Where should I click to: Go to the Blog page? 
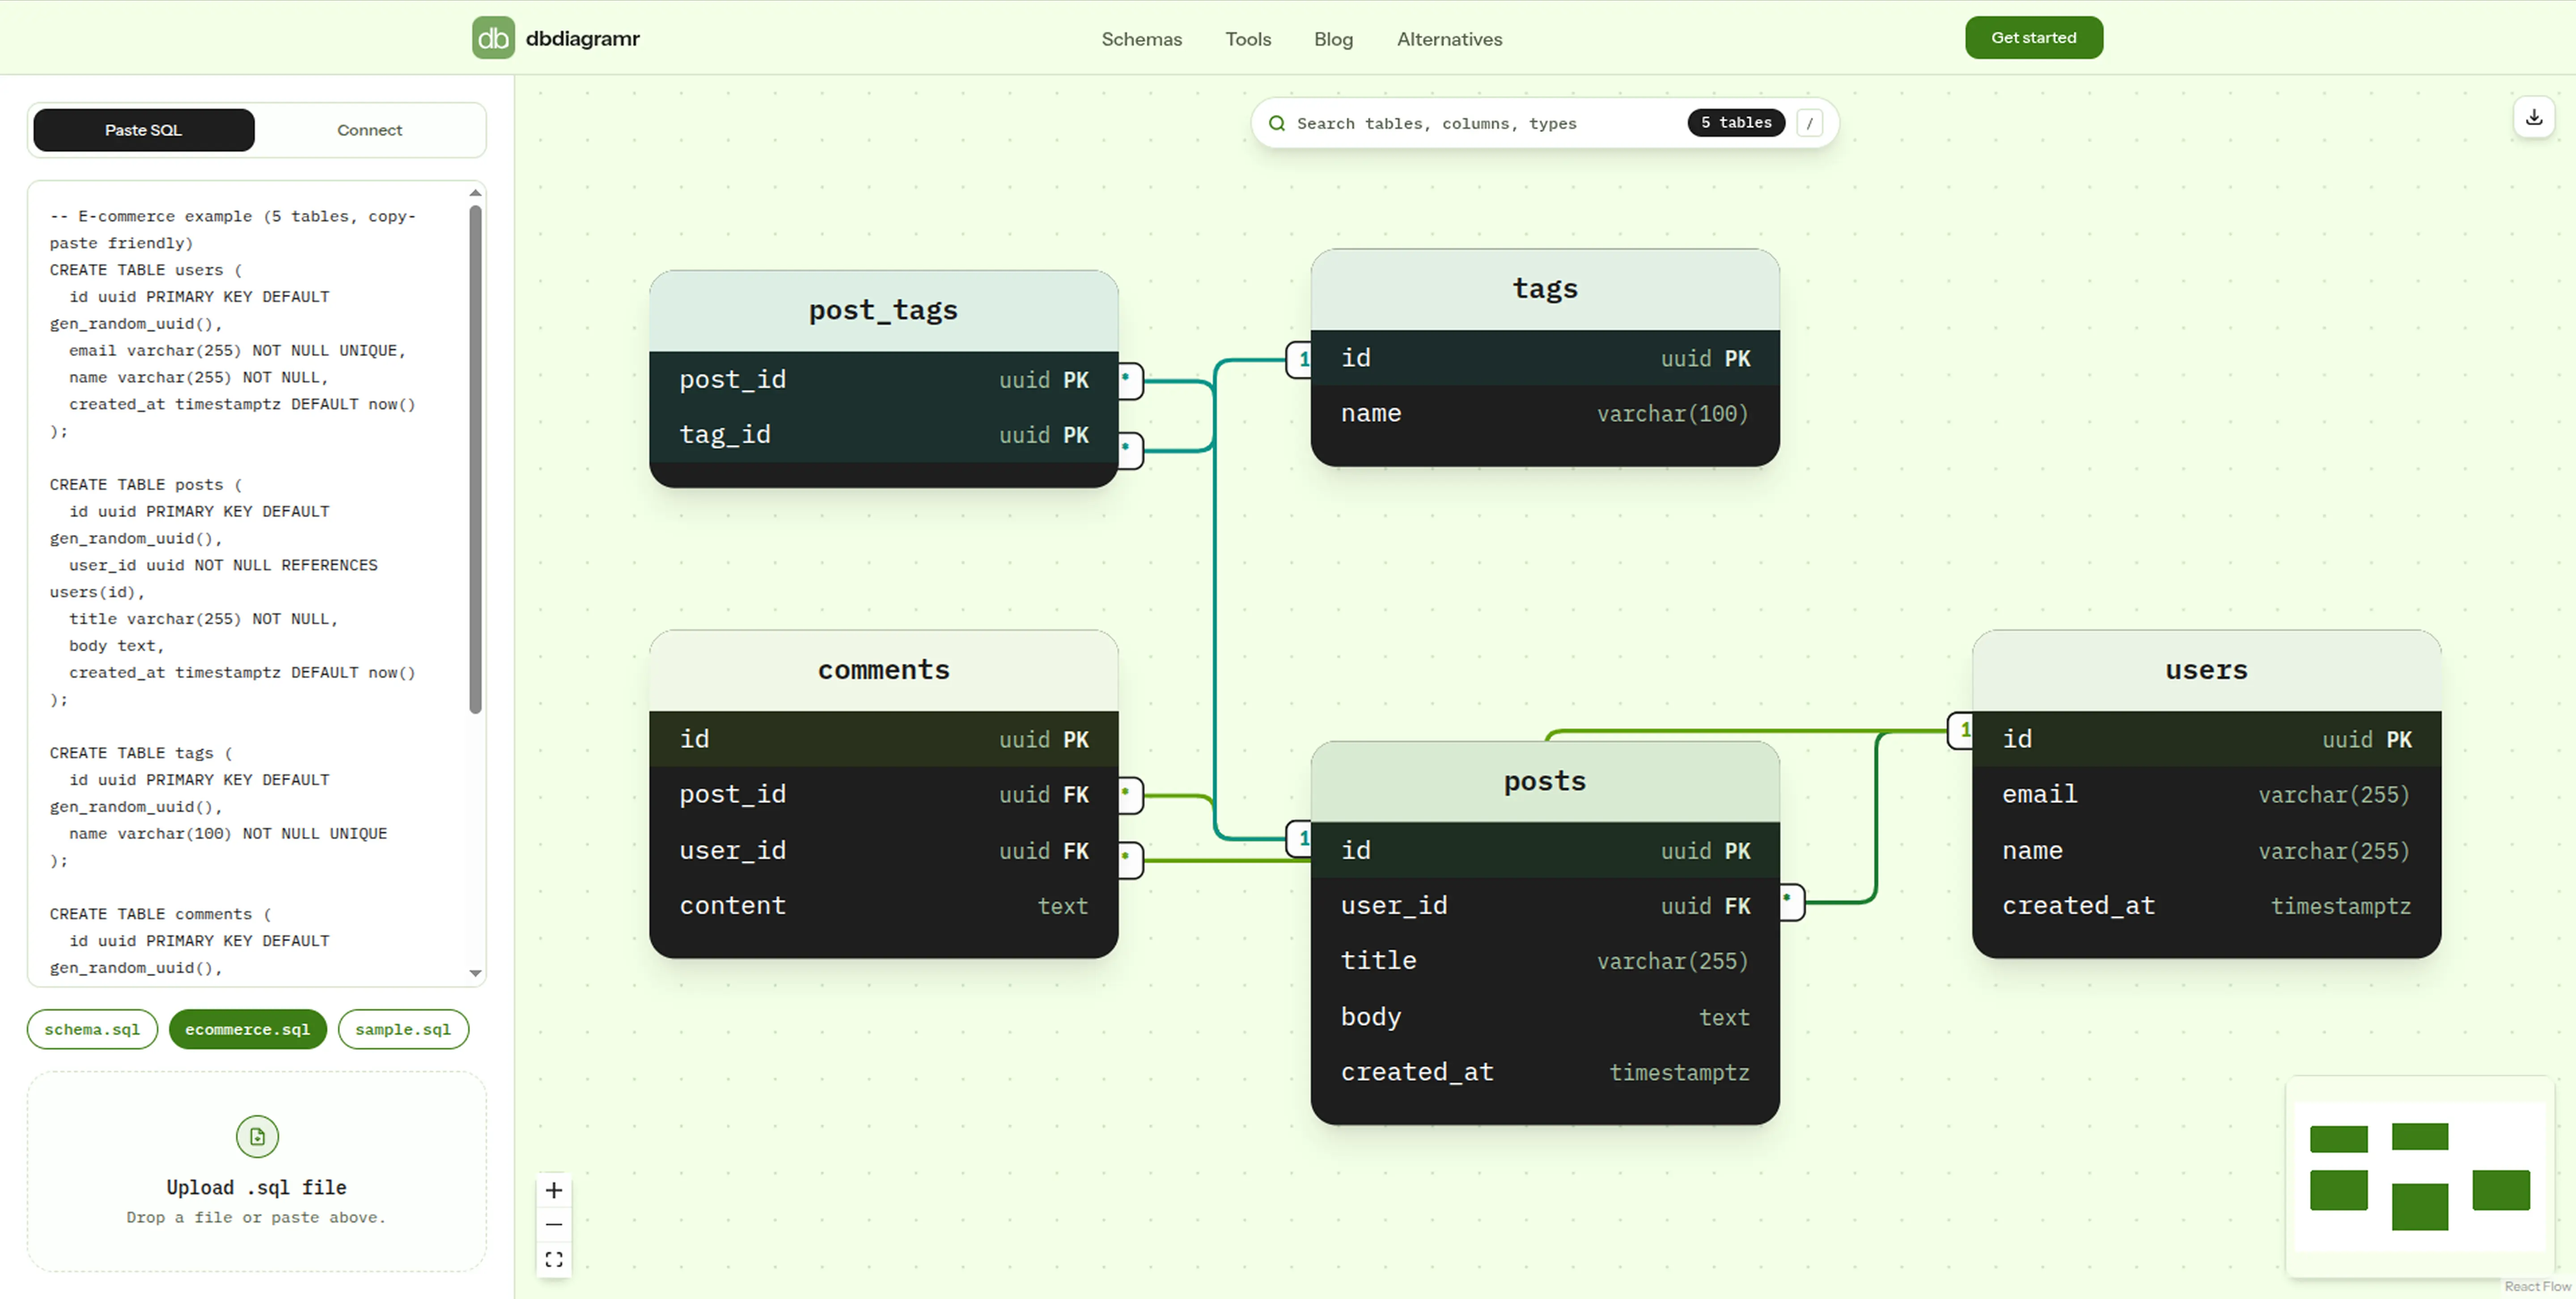pos(1333,39)
